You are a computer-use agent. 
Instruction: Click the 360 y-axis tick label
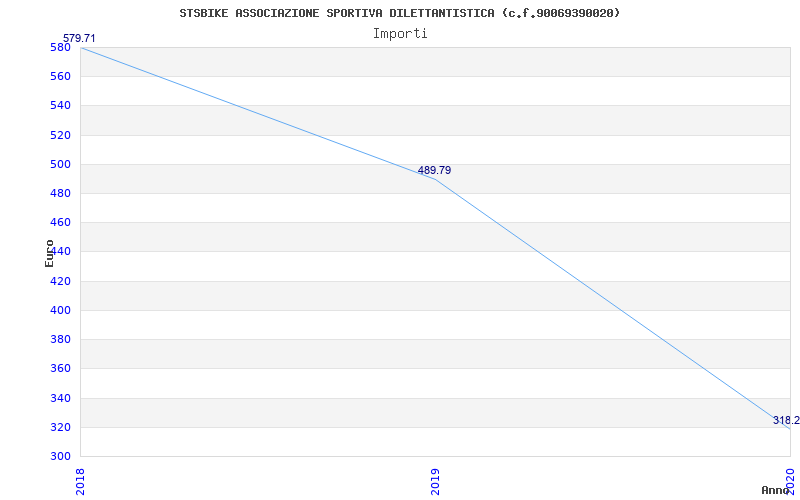coord(60,368)
